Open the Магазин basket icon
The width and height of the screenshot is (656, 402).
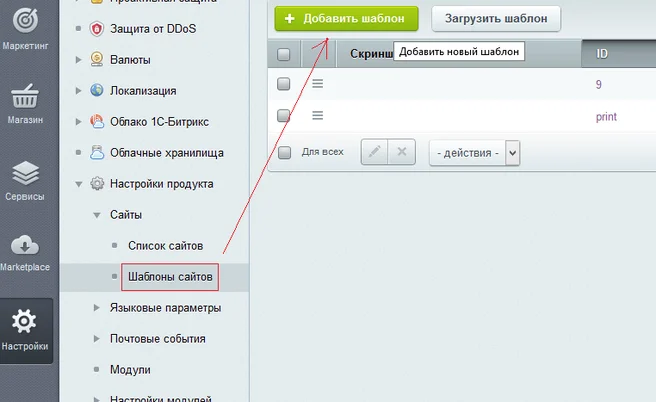pos(25,96)
